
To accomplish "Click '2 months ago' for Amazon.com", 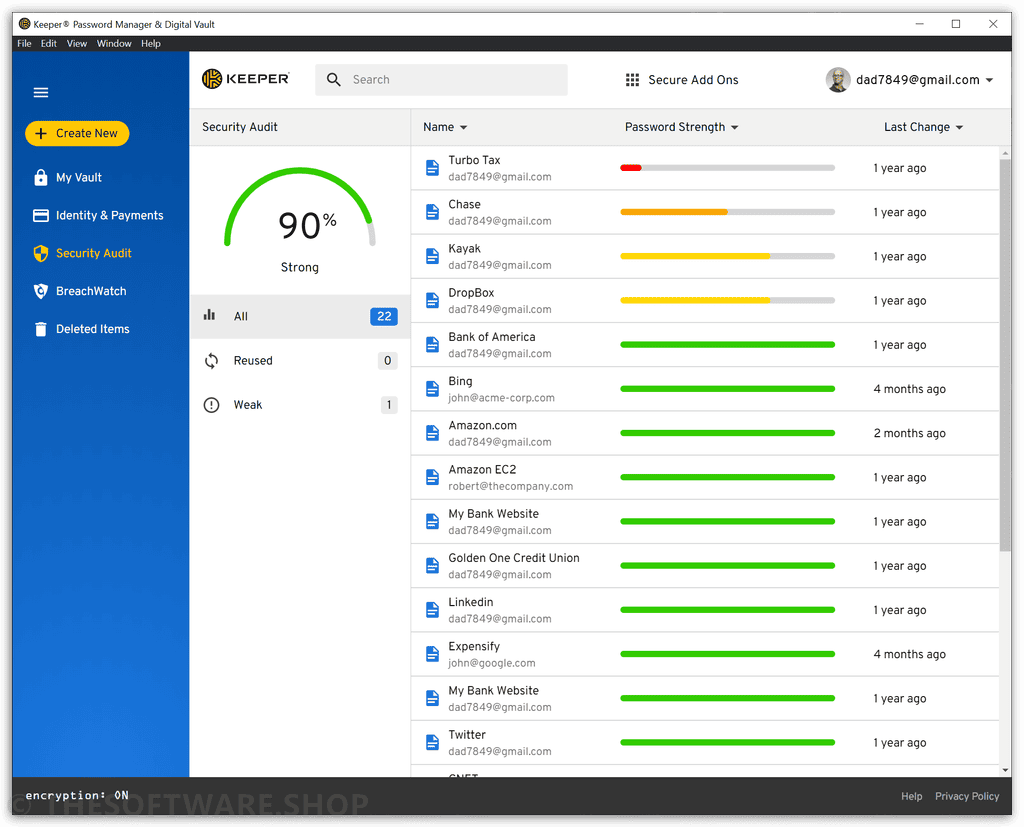I will [910, 433].
